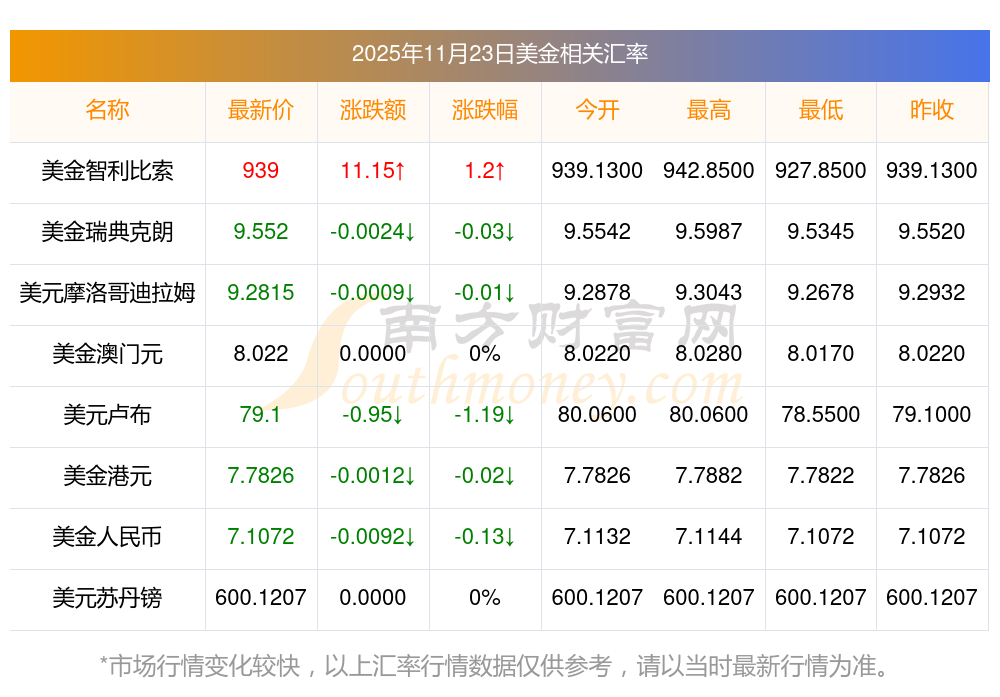Viewport: 1000px width, 697px height.
Task: Select the 美元苏丹镑 row name
Action: coord(107,598)
